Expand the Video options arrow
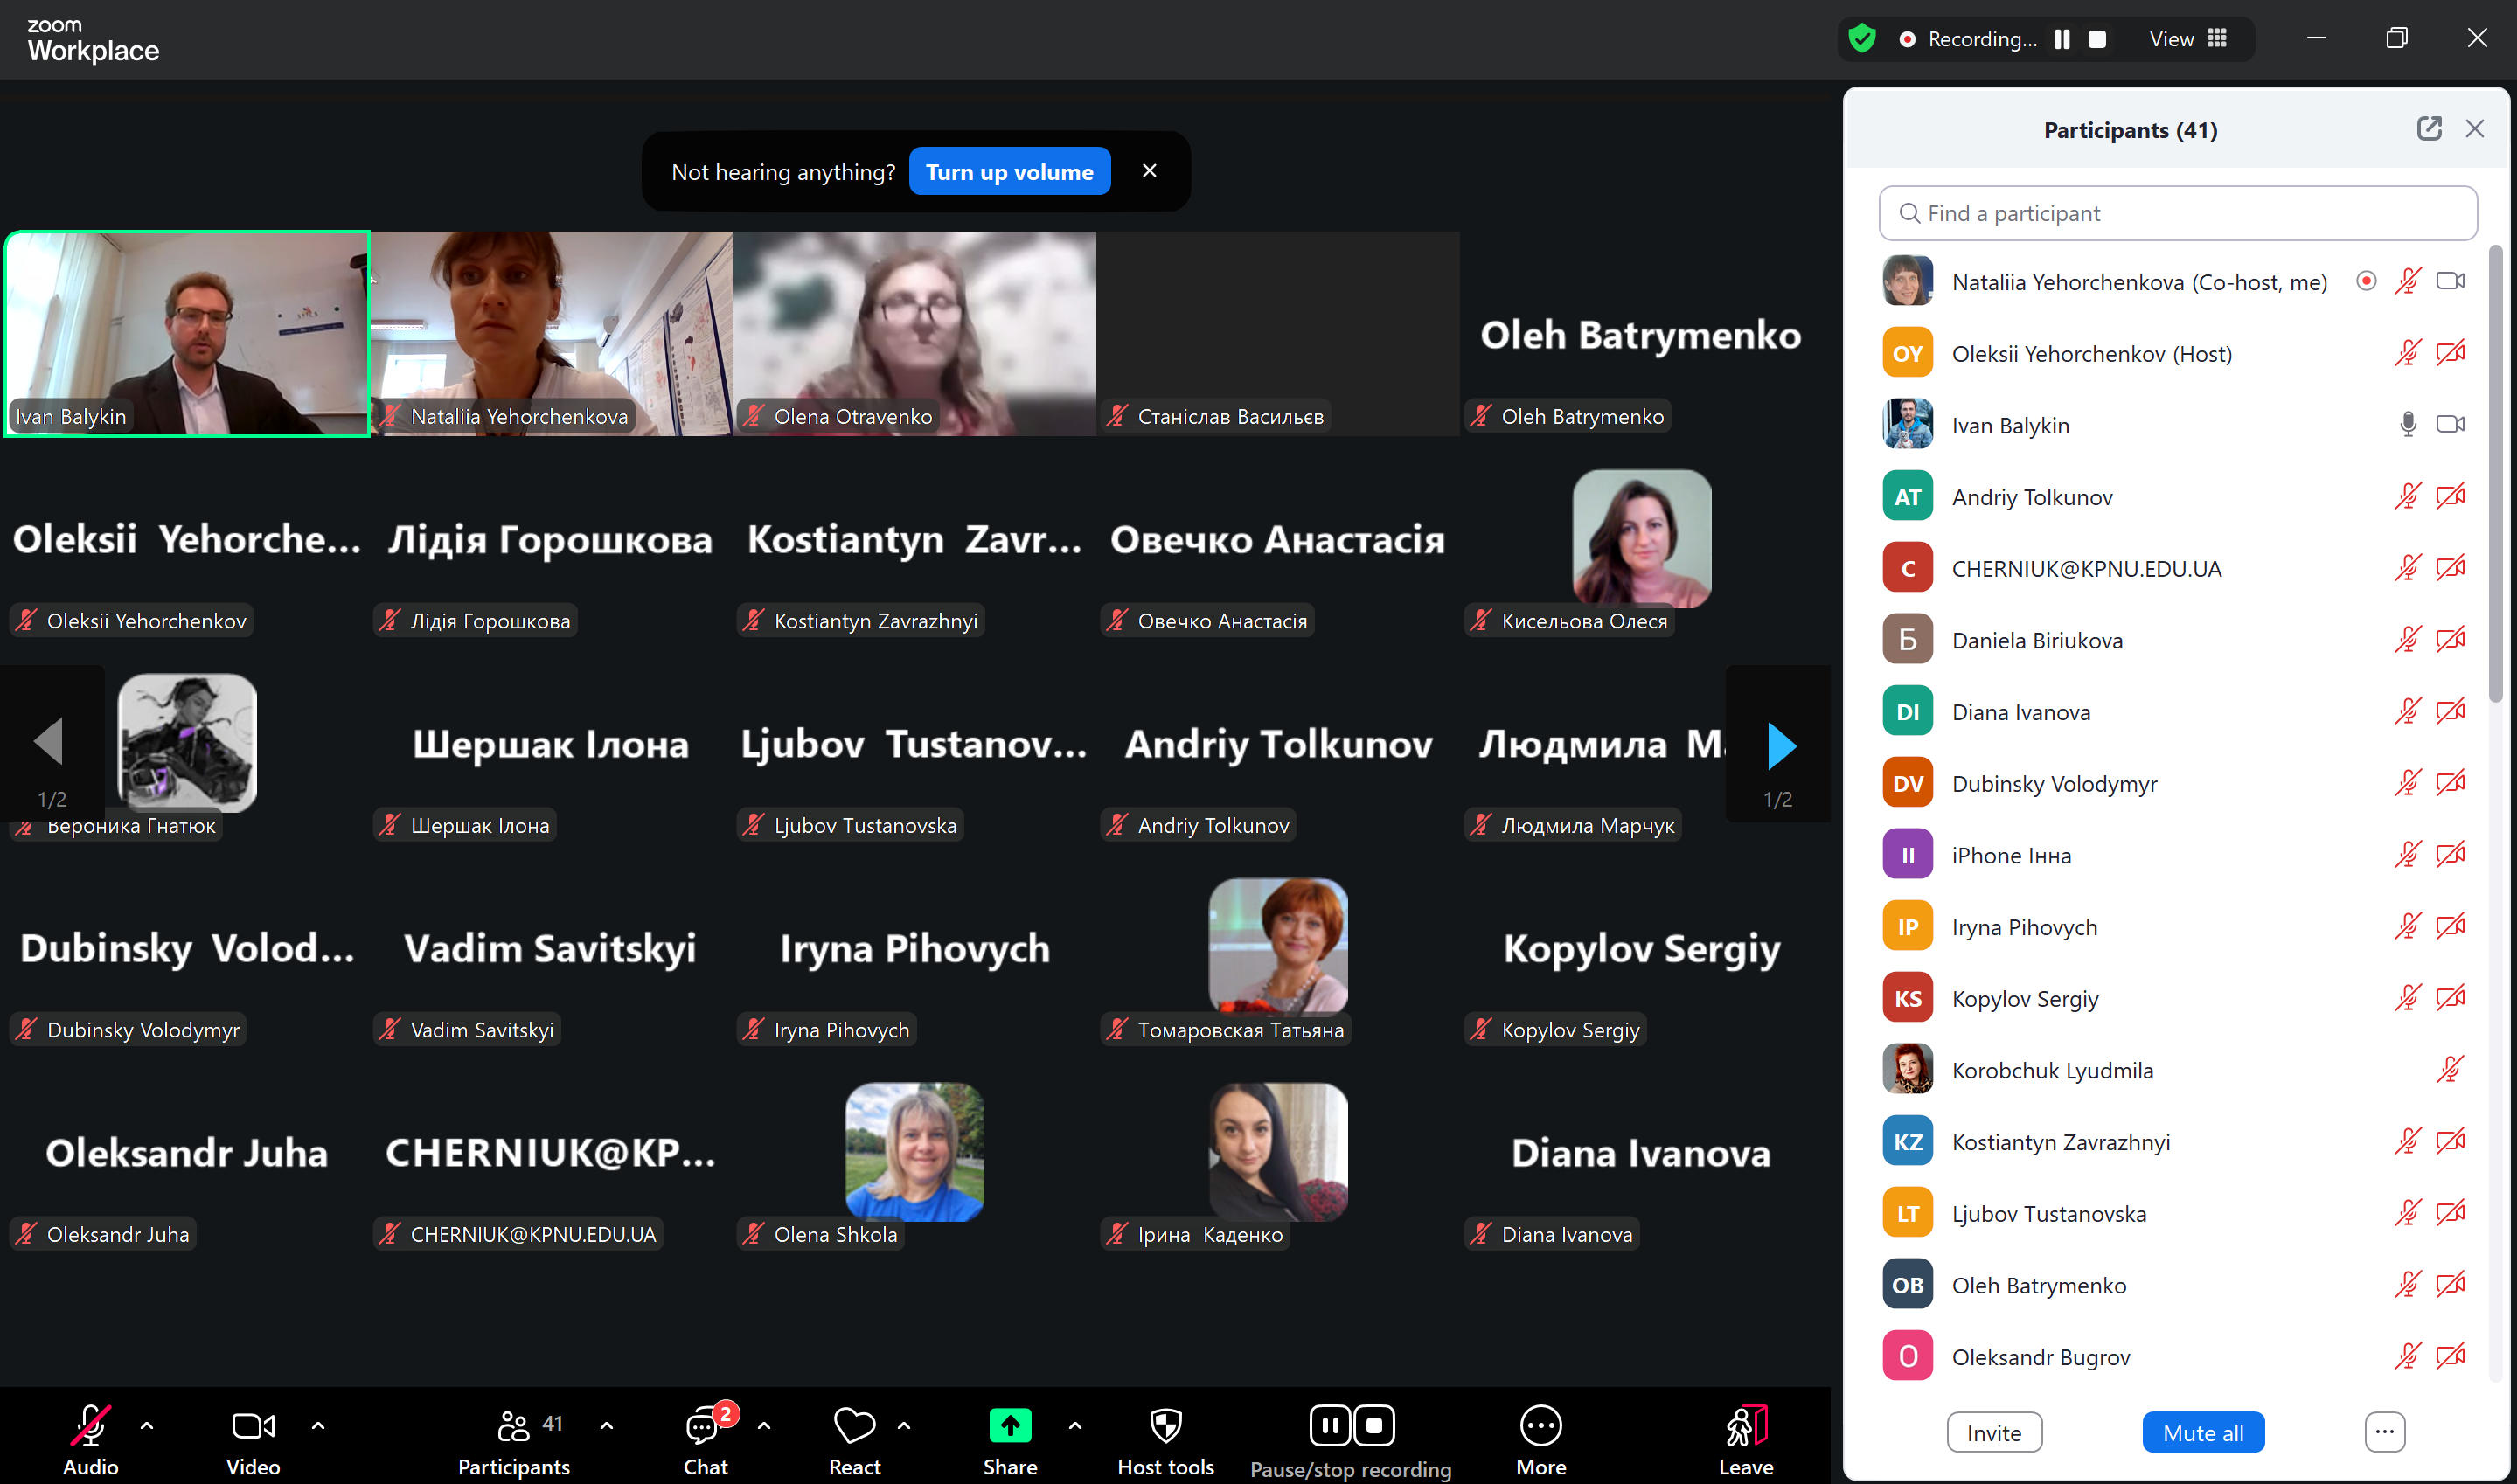The image size is (2517, 1484). pyautogui.click(x=318, y=1426)
